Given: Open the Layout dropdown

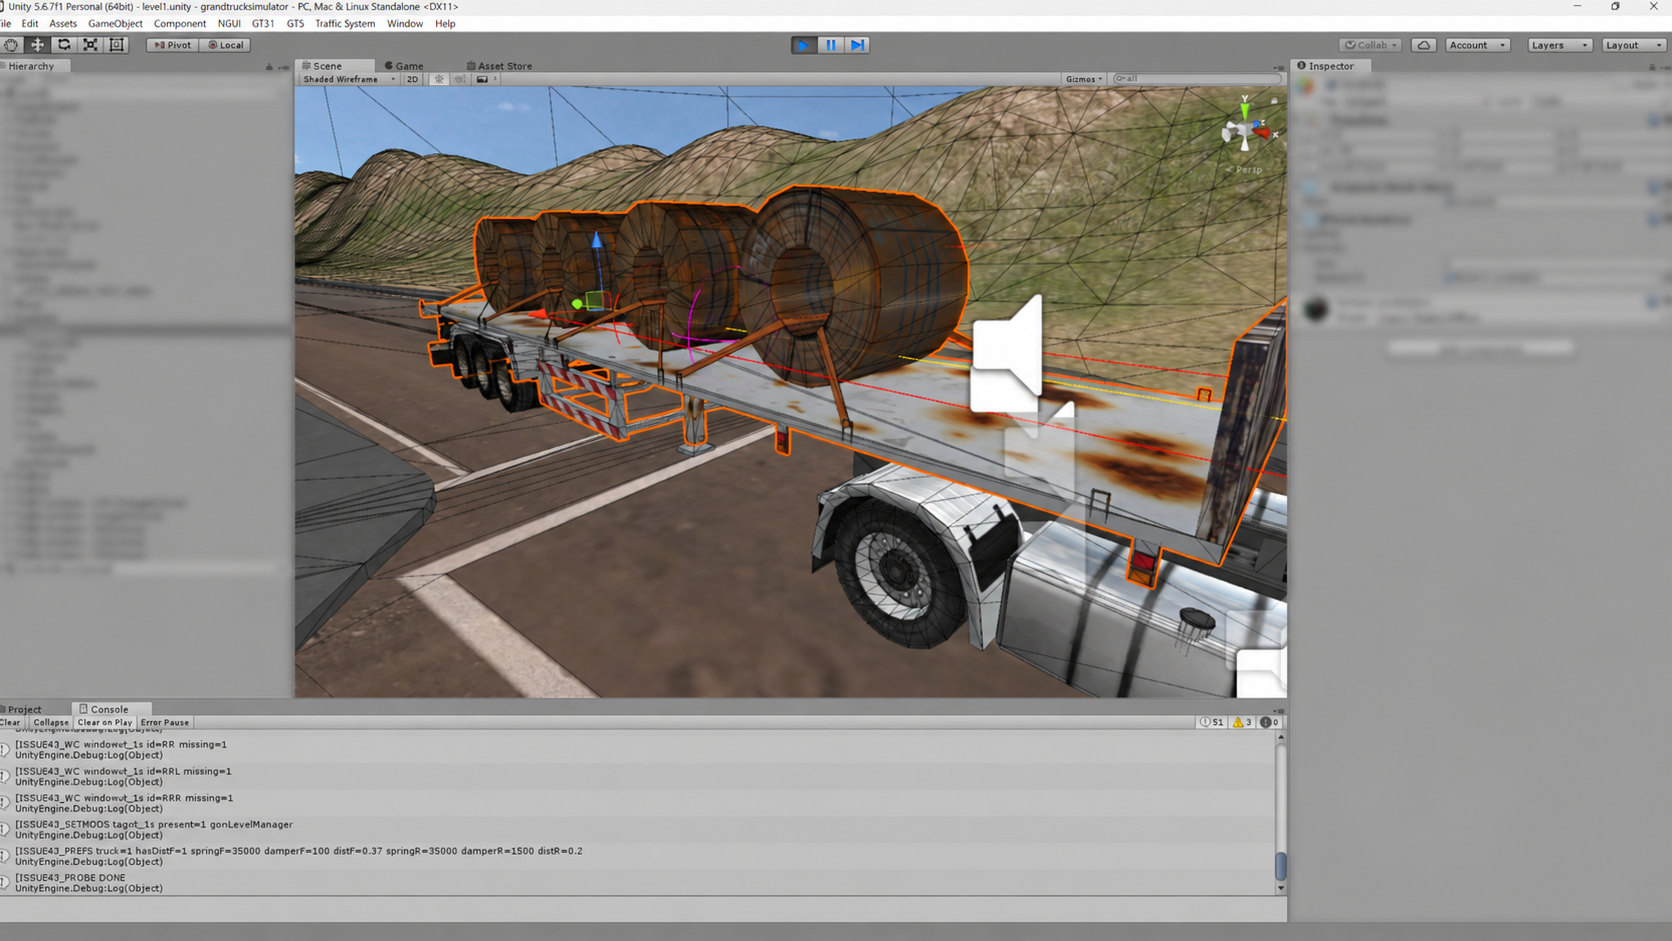Looking at the screenshot, I should 1633,45.
